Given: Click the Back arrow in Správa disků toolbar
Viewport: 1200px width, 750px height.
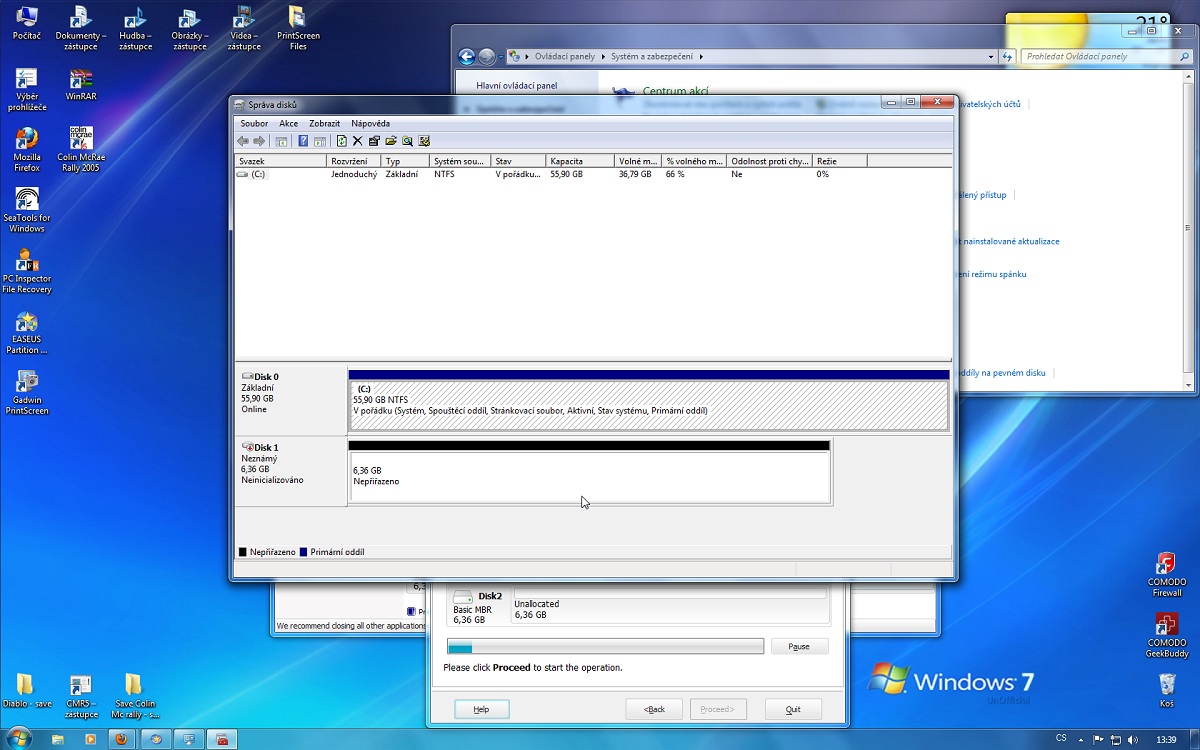Looking at the screenshot, I should tap(243, 141).
